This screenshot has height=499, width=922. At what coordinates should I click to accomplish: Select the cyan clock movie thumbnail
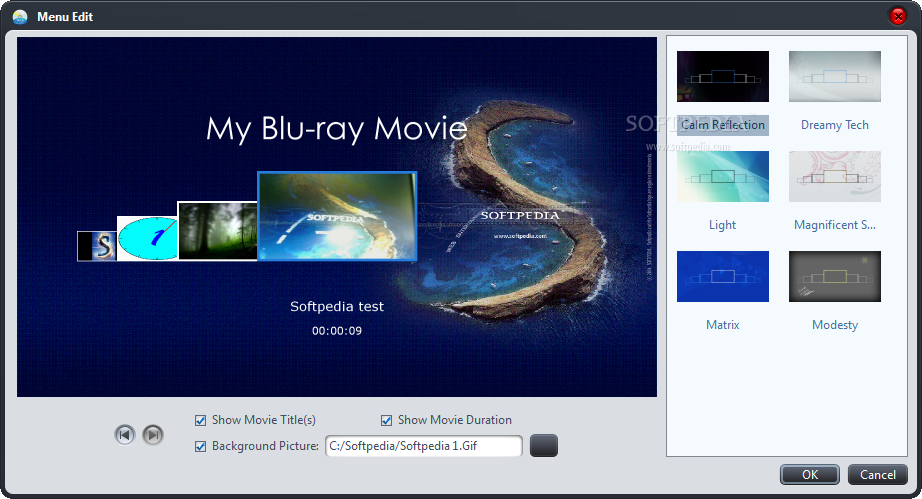point(148,238)
